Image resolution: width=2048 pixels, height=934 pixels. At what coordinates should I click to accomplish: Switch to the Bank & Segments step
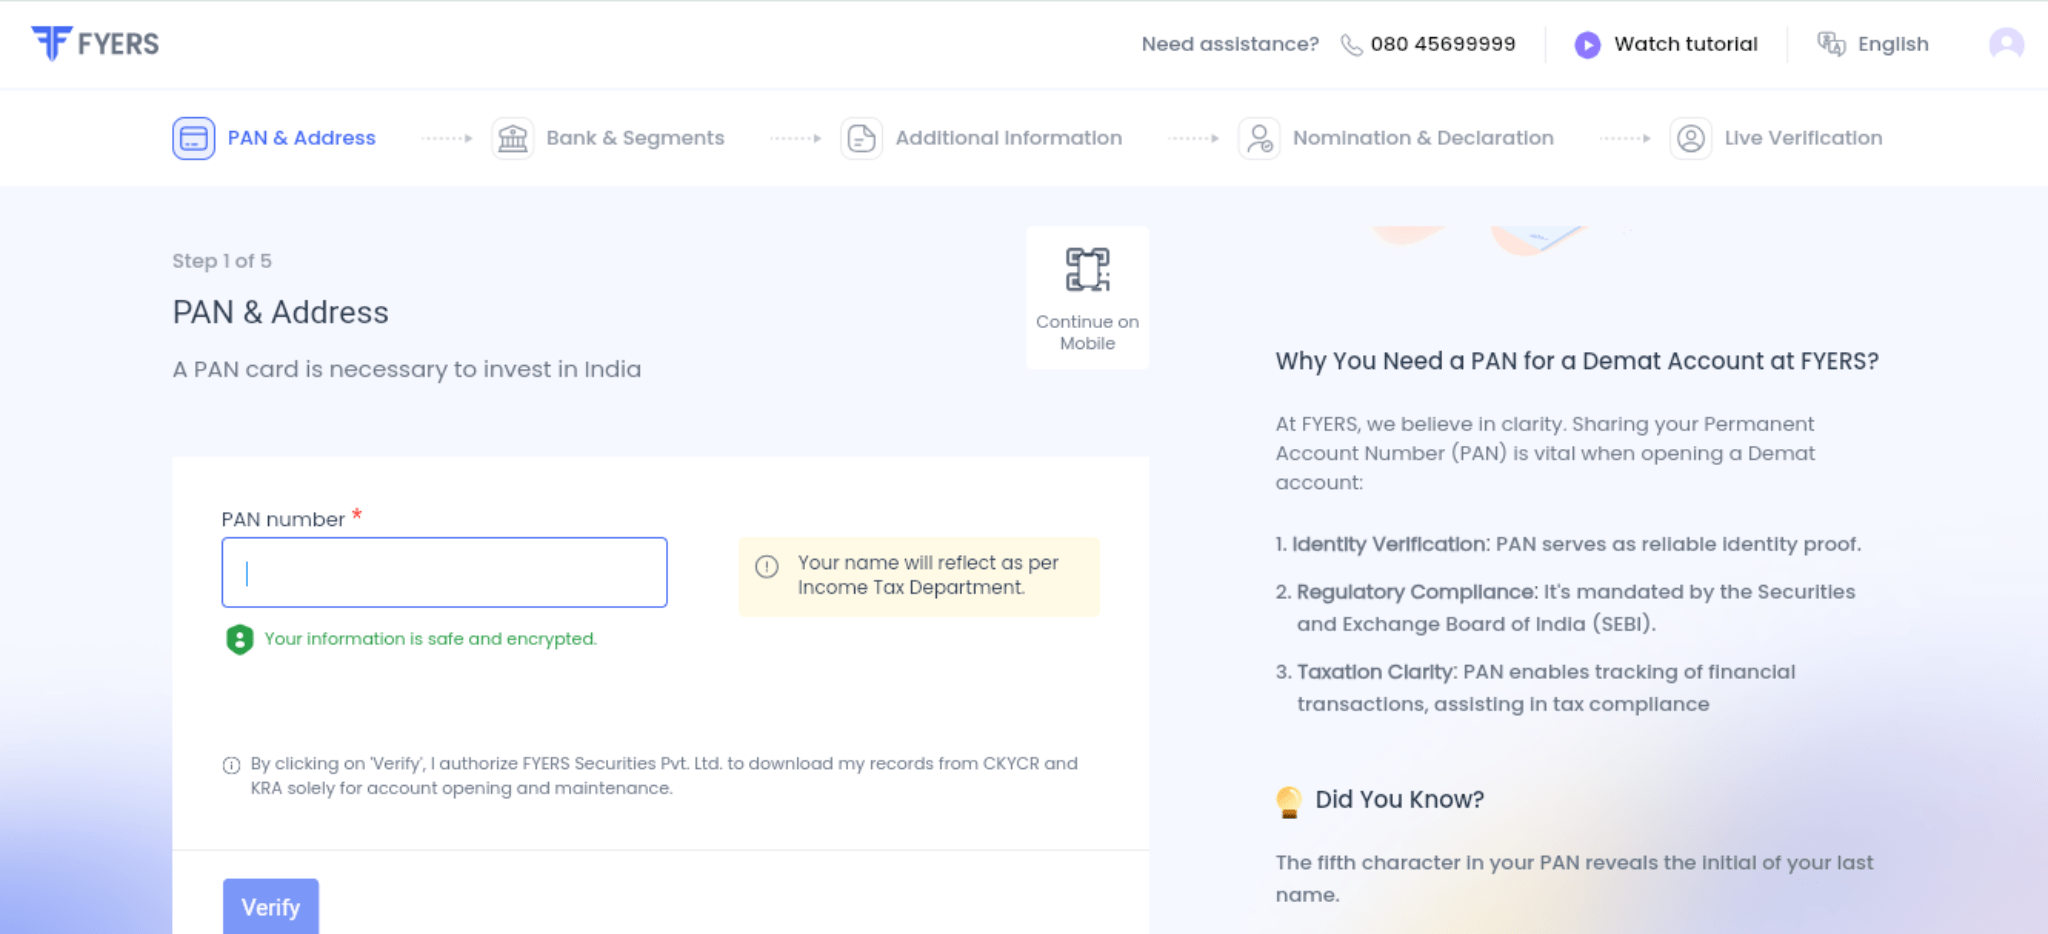tap(636, 137)
